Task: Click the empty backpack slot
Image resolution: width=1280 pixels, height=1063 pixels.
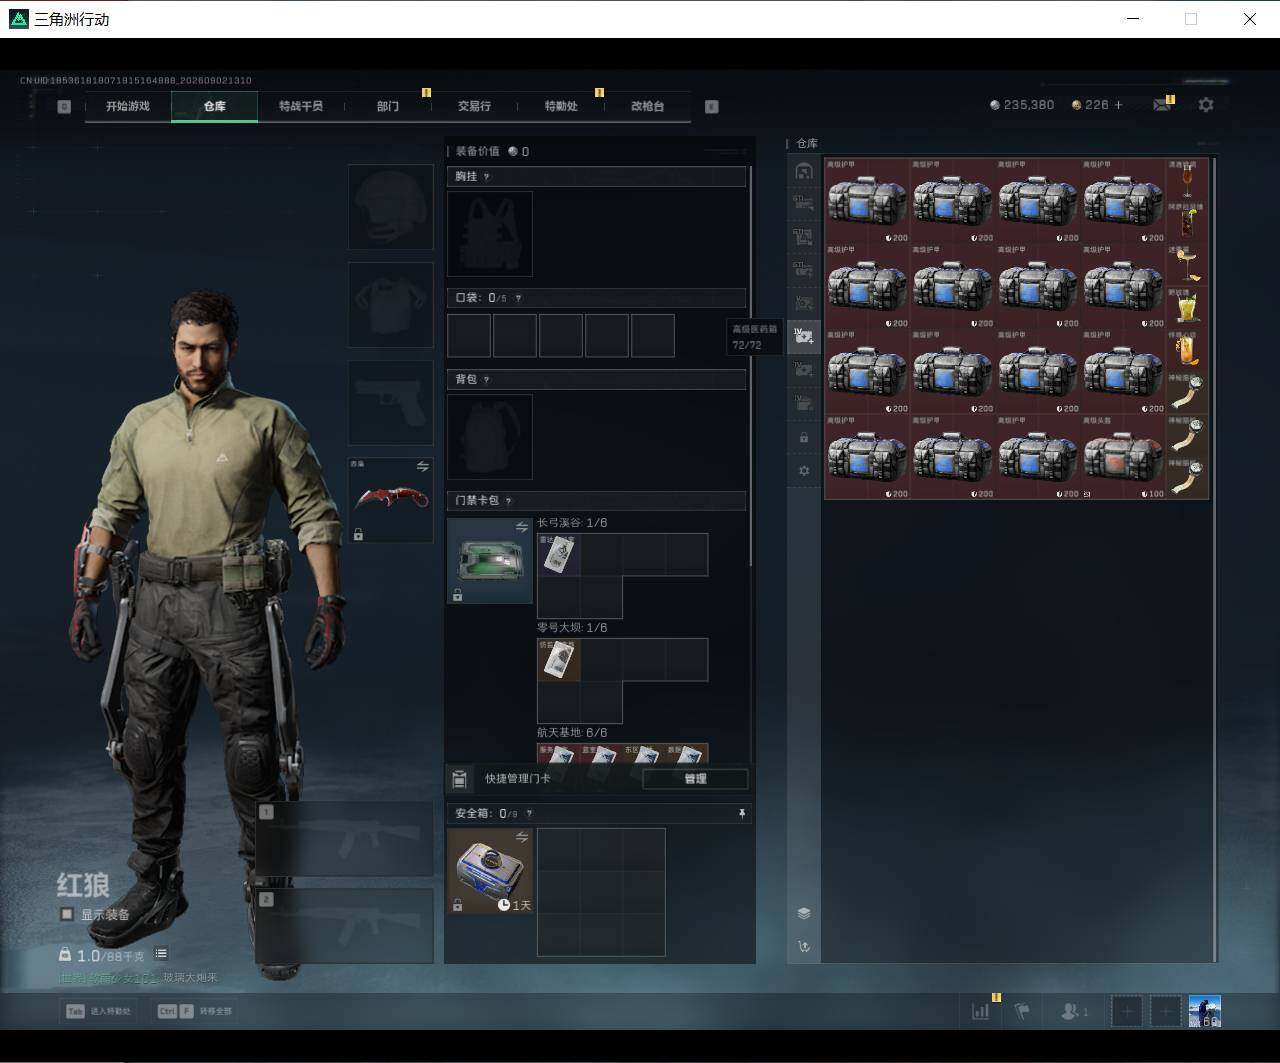Action: tap(490, 437)
